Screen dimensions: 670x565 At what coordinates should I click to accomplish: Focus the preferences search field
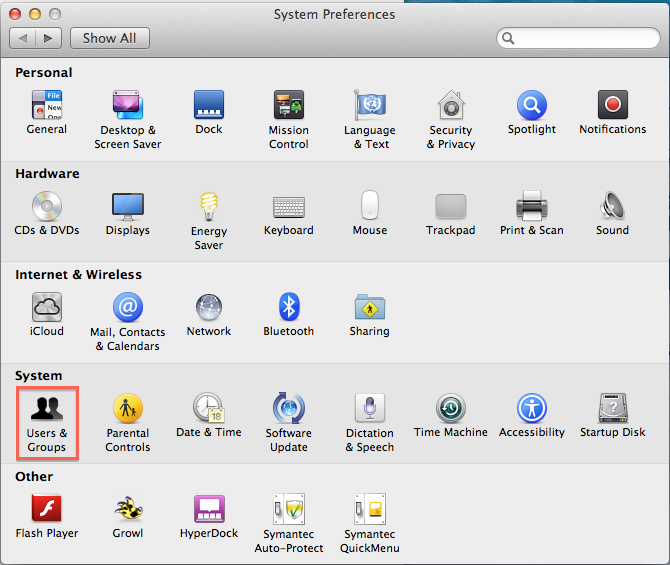[578, 38]
